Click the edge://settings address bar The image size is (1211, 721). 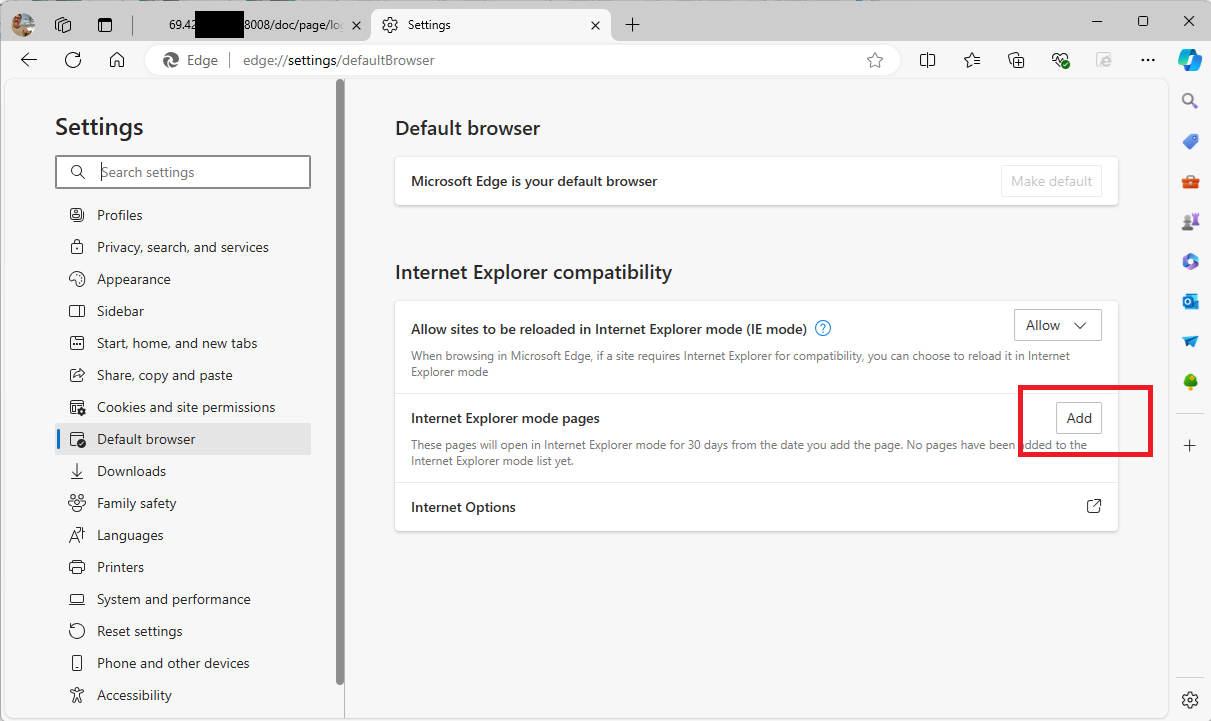pos(520,60)
